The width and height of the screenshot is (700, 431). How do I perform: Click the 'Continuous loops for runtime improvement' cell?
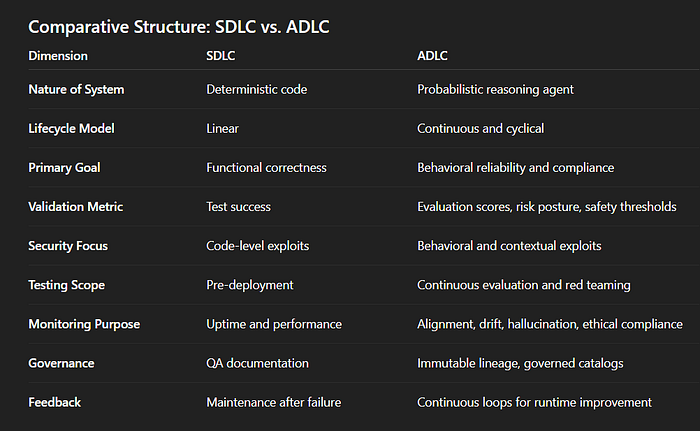[x=534, y=402]
